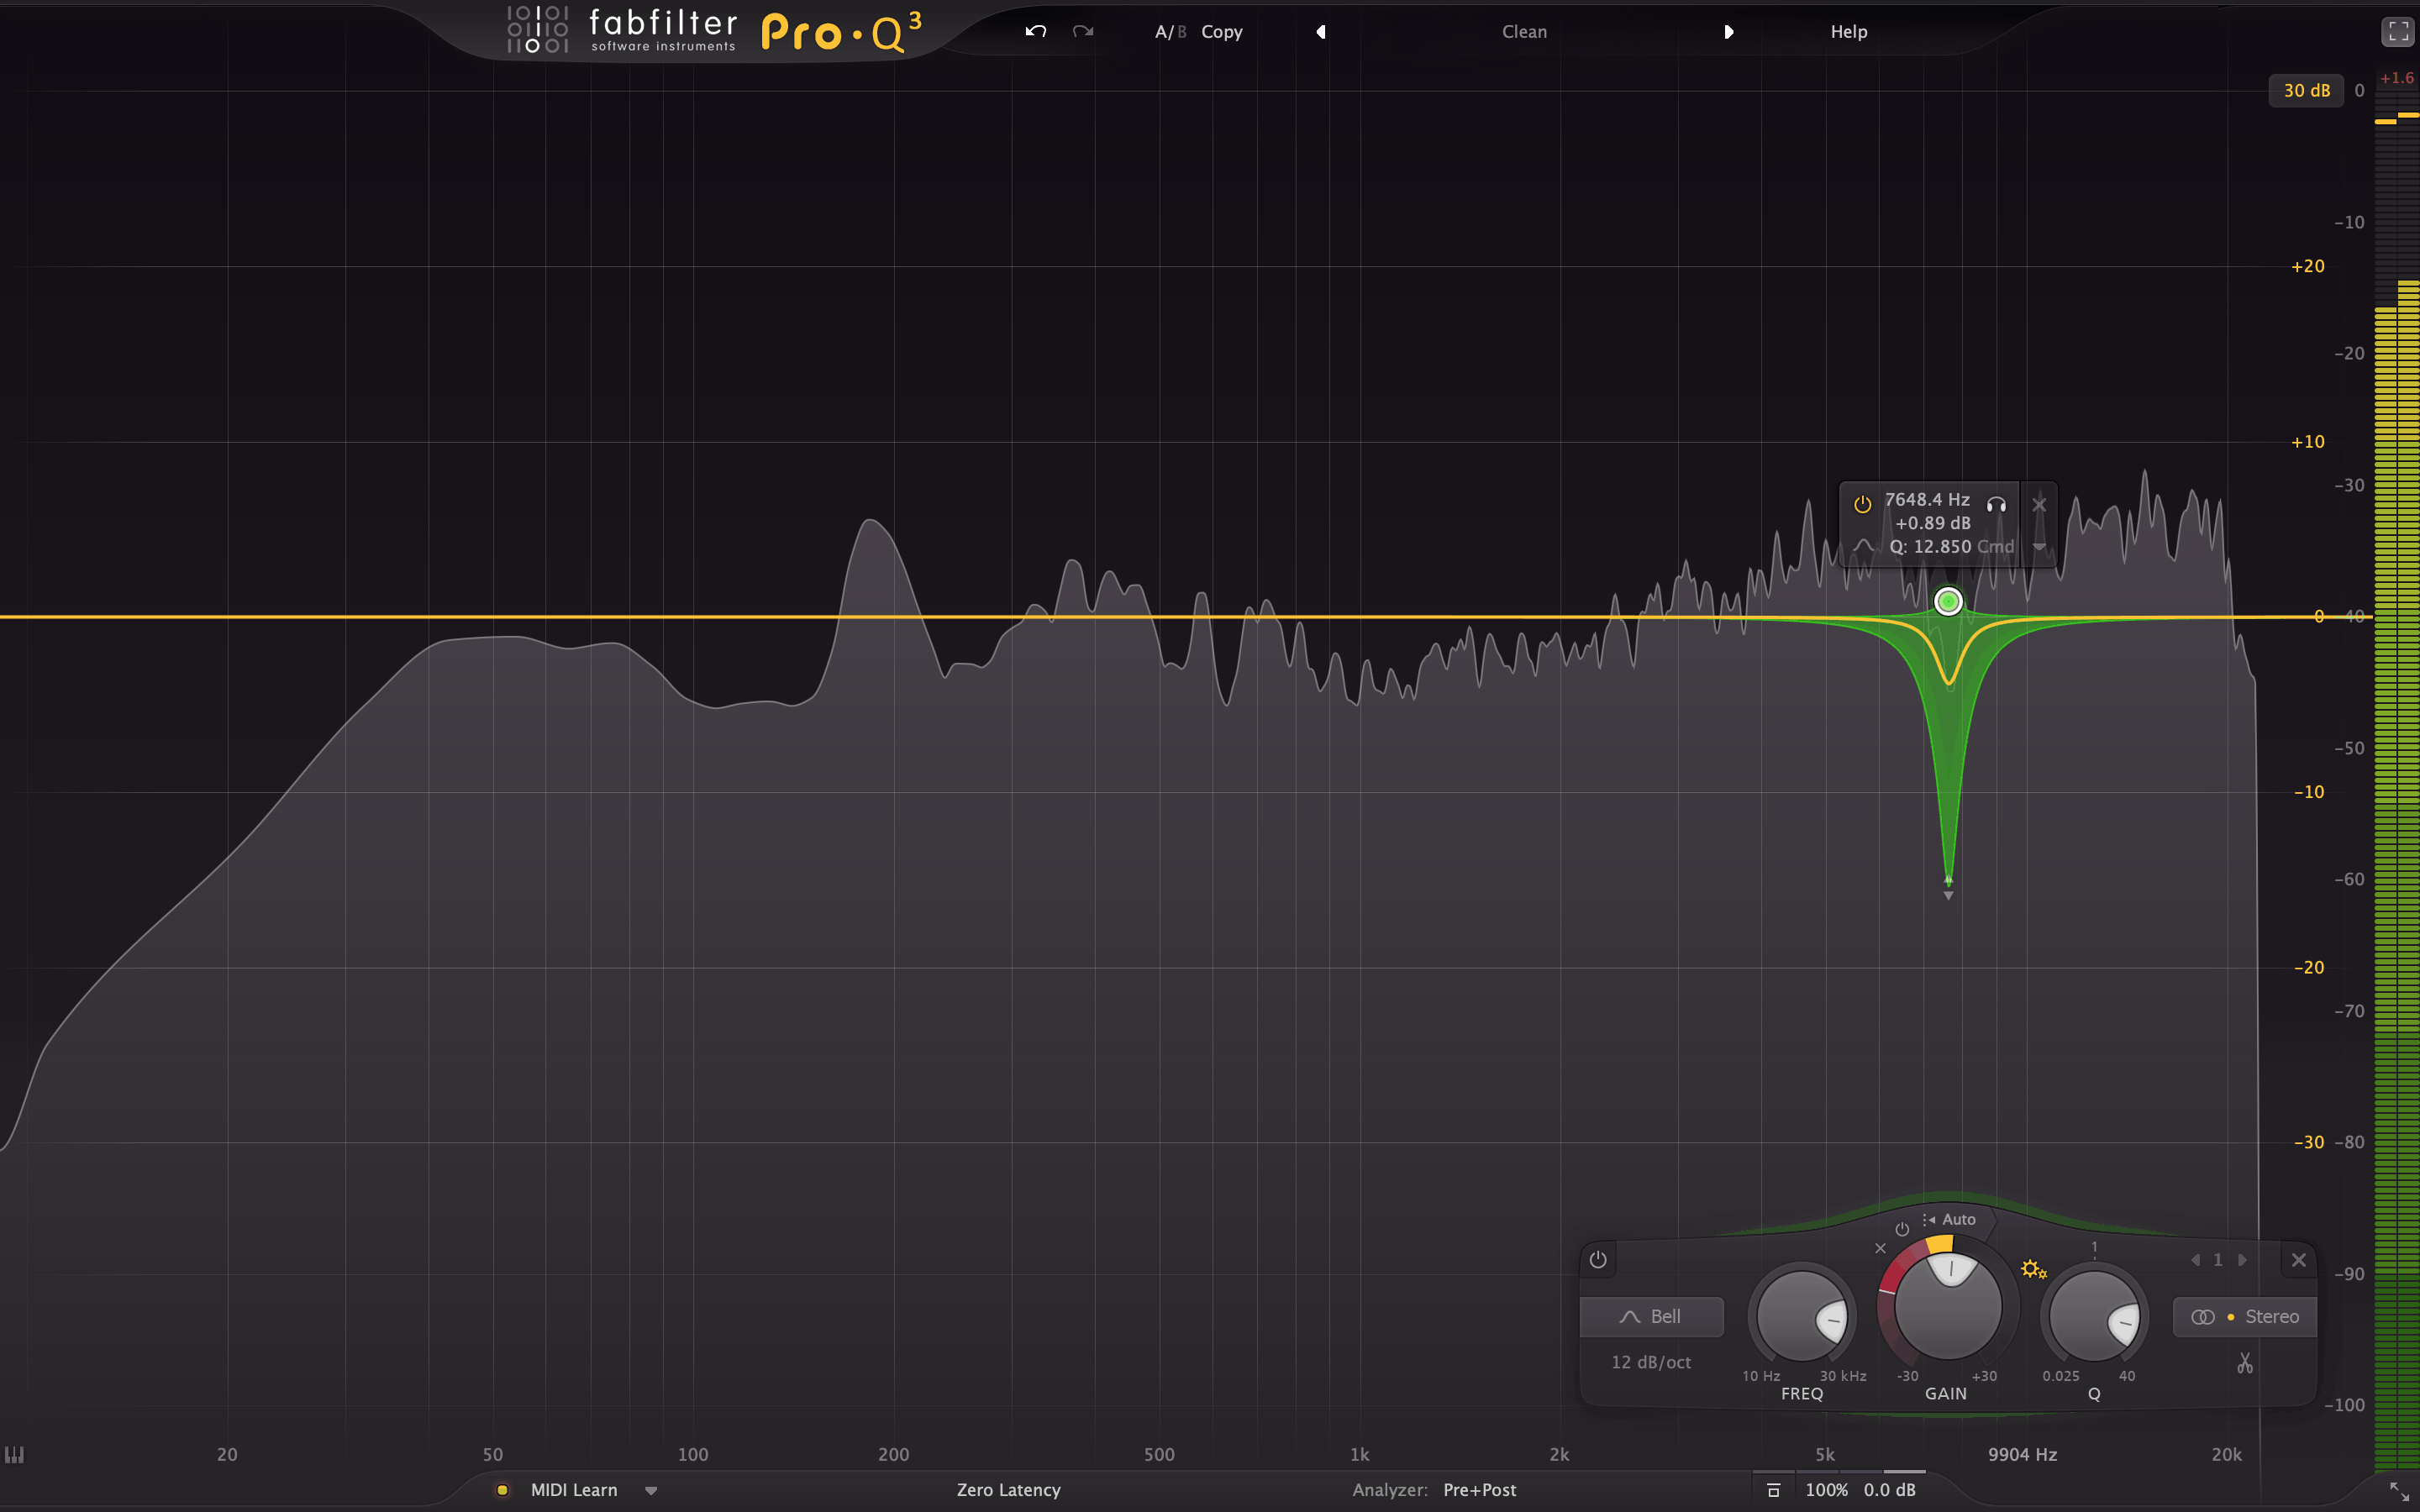Click bell shape icon in band tooltip
The width and height of the screenshot is (2420, 1512).
[x=1863, y=546]
